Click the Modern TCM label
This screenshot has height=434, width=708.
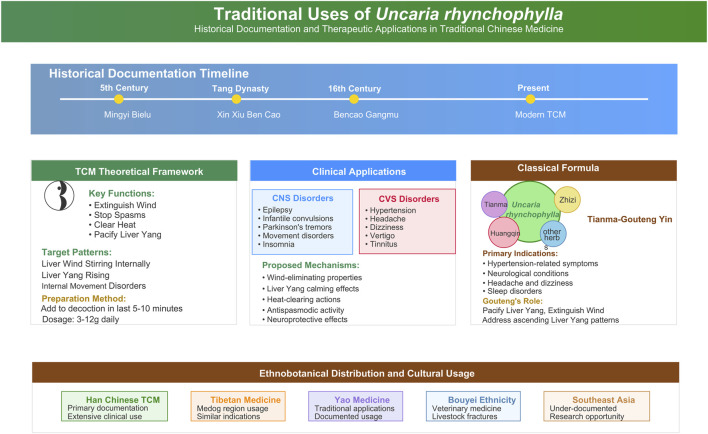click(x=540, y=115)
